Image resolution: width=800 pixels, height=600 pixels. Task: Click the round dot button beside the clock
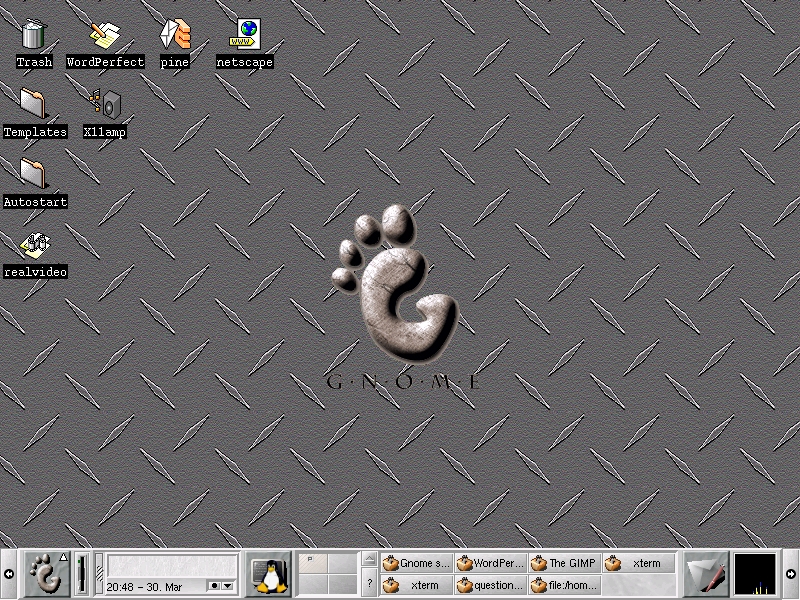tap(214, 586)
